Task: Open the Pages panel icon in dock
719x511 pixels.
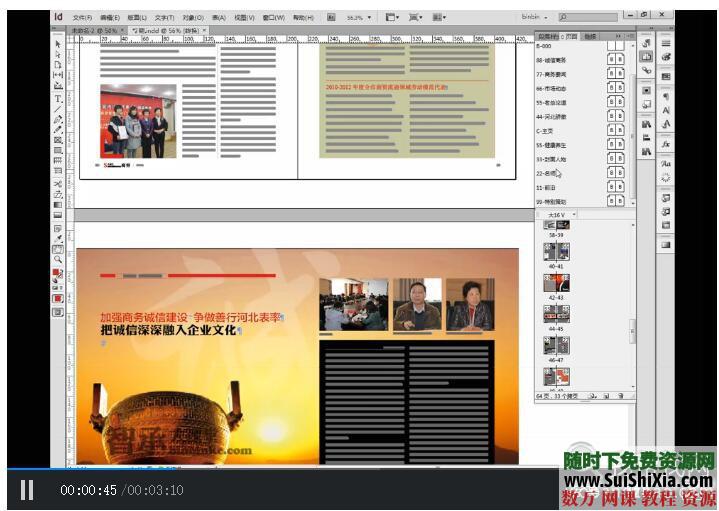Action: (x=646, y=56)
